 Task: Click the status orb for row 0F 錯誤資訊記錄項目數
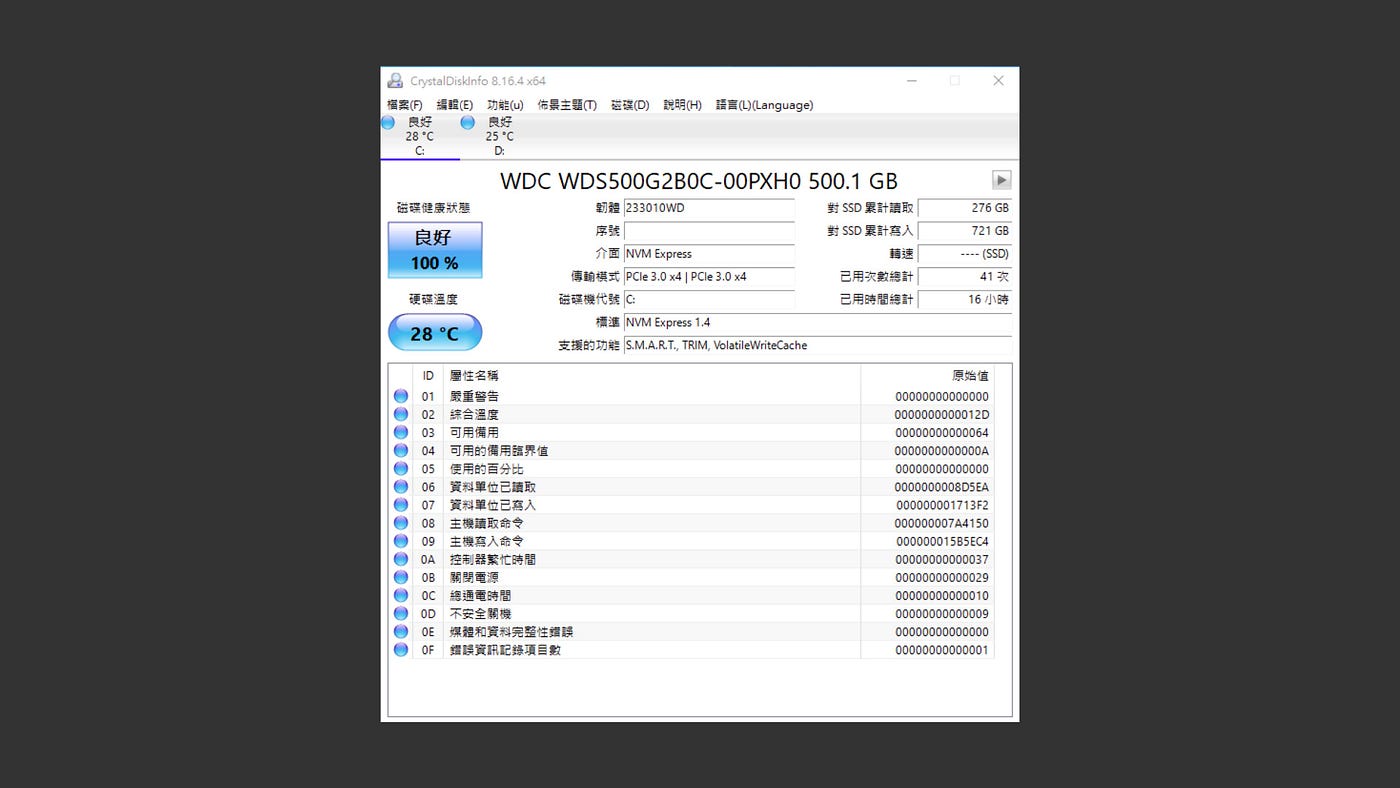(x=401, y=650)
